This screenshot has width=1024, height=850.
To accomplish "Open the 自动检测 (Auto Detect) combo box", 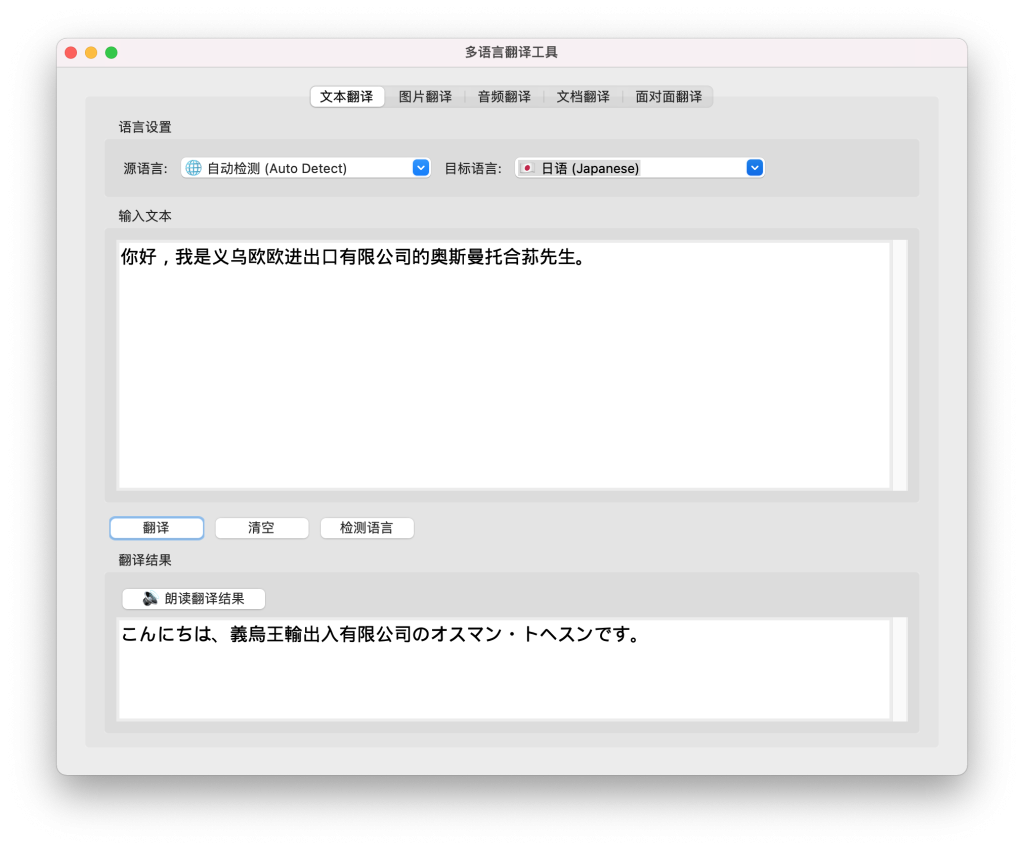I will pyautogui.click(x=300, y=168).
